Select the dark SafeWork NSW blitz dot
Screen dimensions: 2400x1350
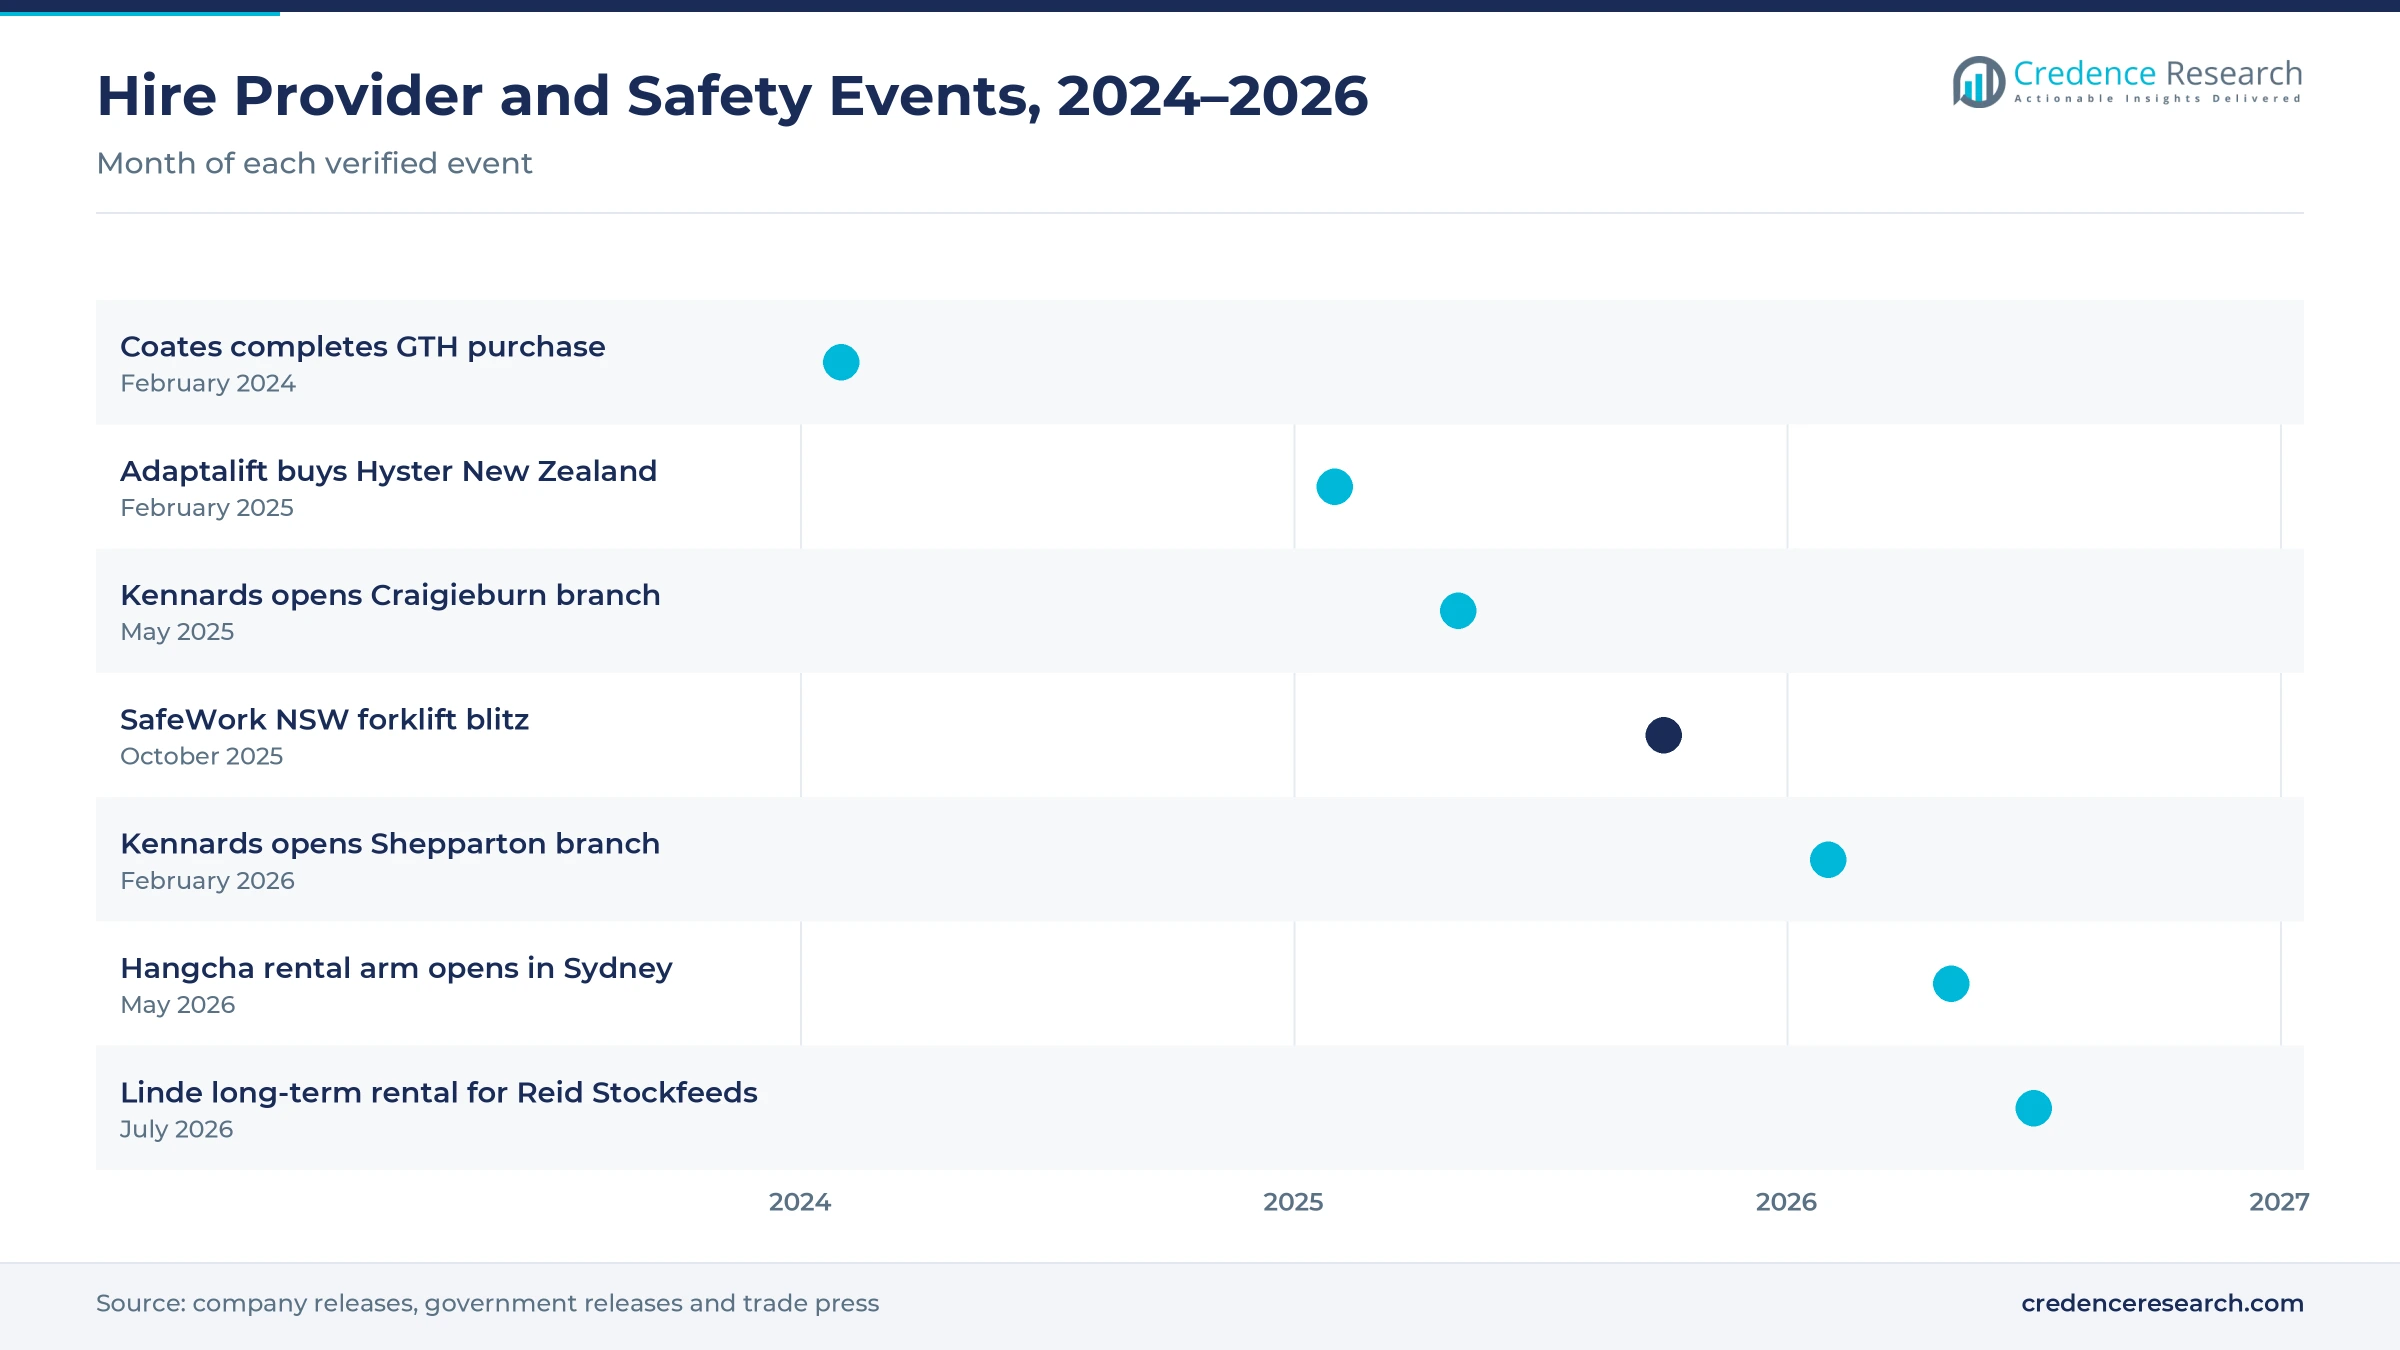[1664, 735]
